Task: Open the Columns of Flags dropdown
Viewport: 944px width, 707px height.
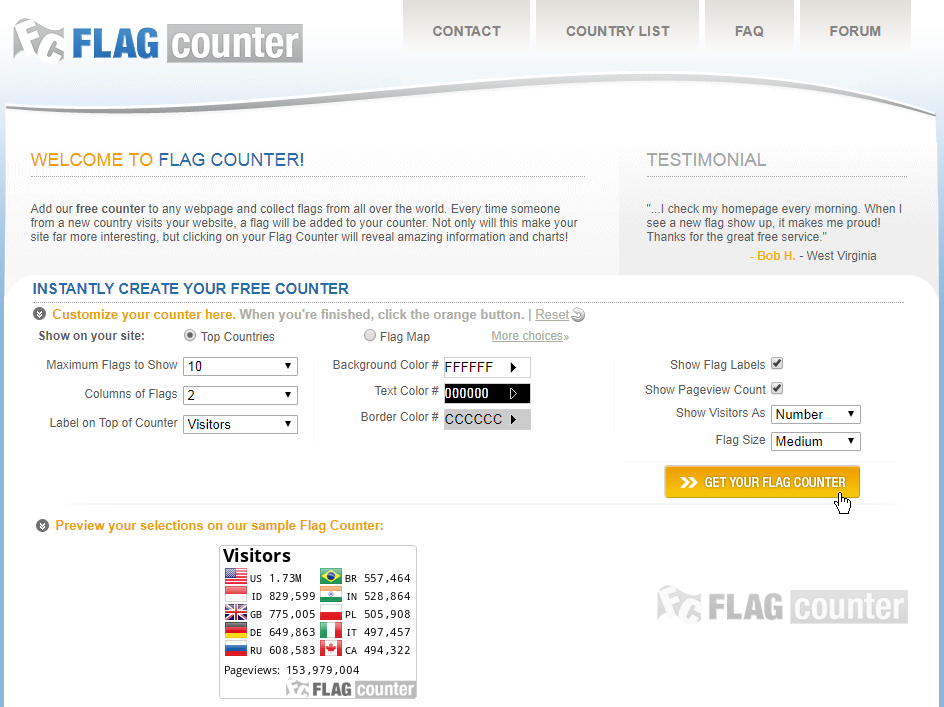Action: click(x=240, y=395)
